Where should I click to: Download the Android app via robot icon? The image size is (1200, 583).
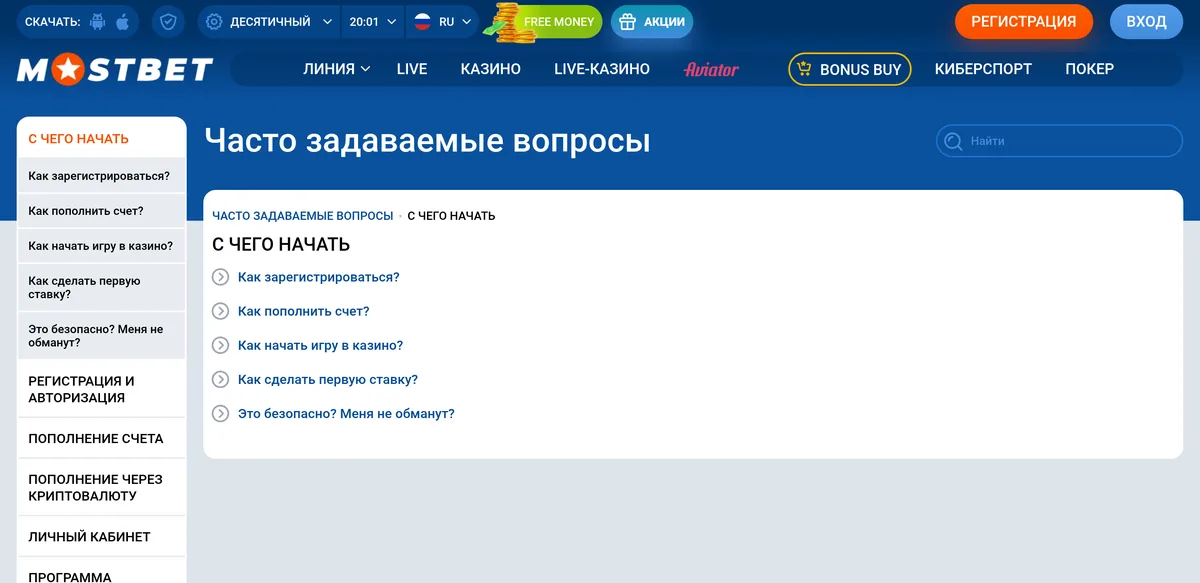(x=97, y=22)
